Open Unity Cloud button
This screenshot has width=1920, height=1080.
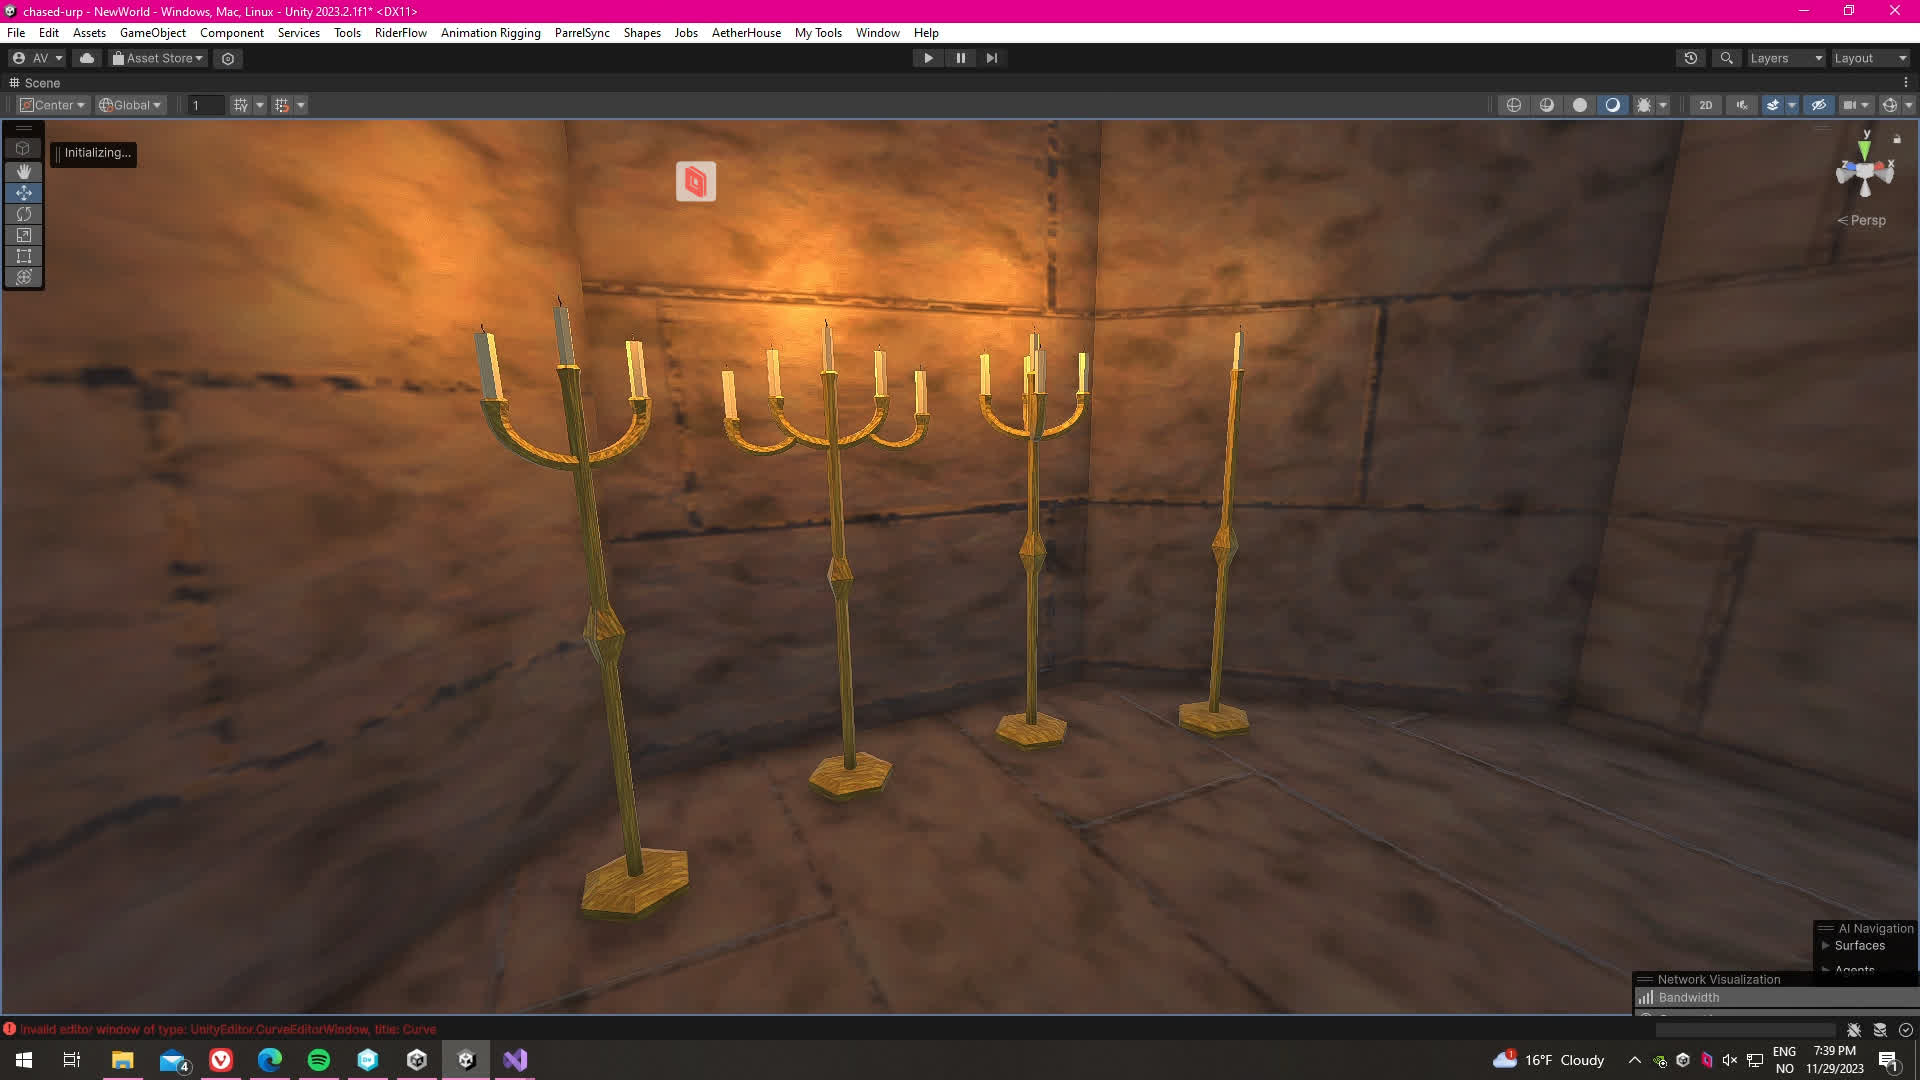(87, 58)
